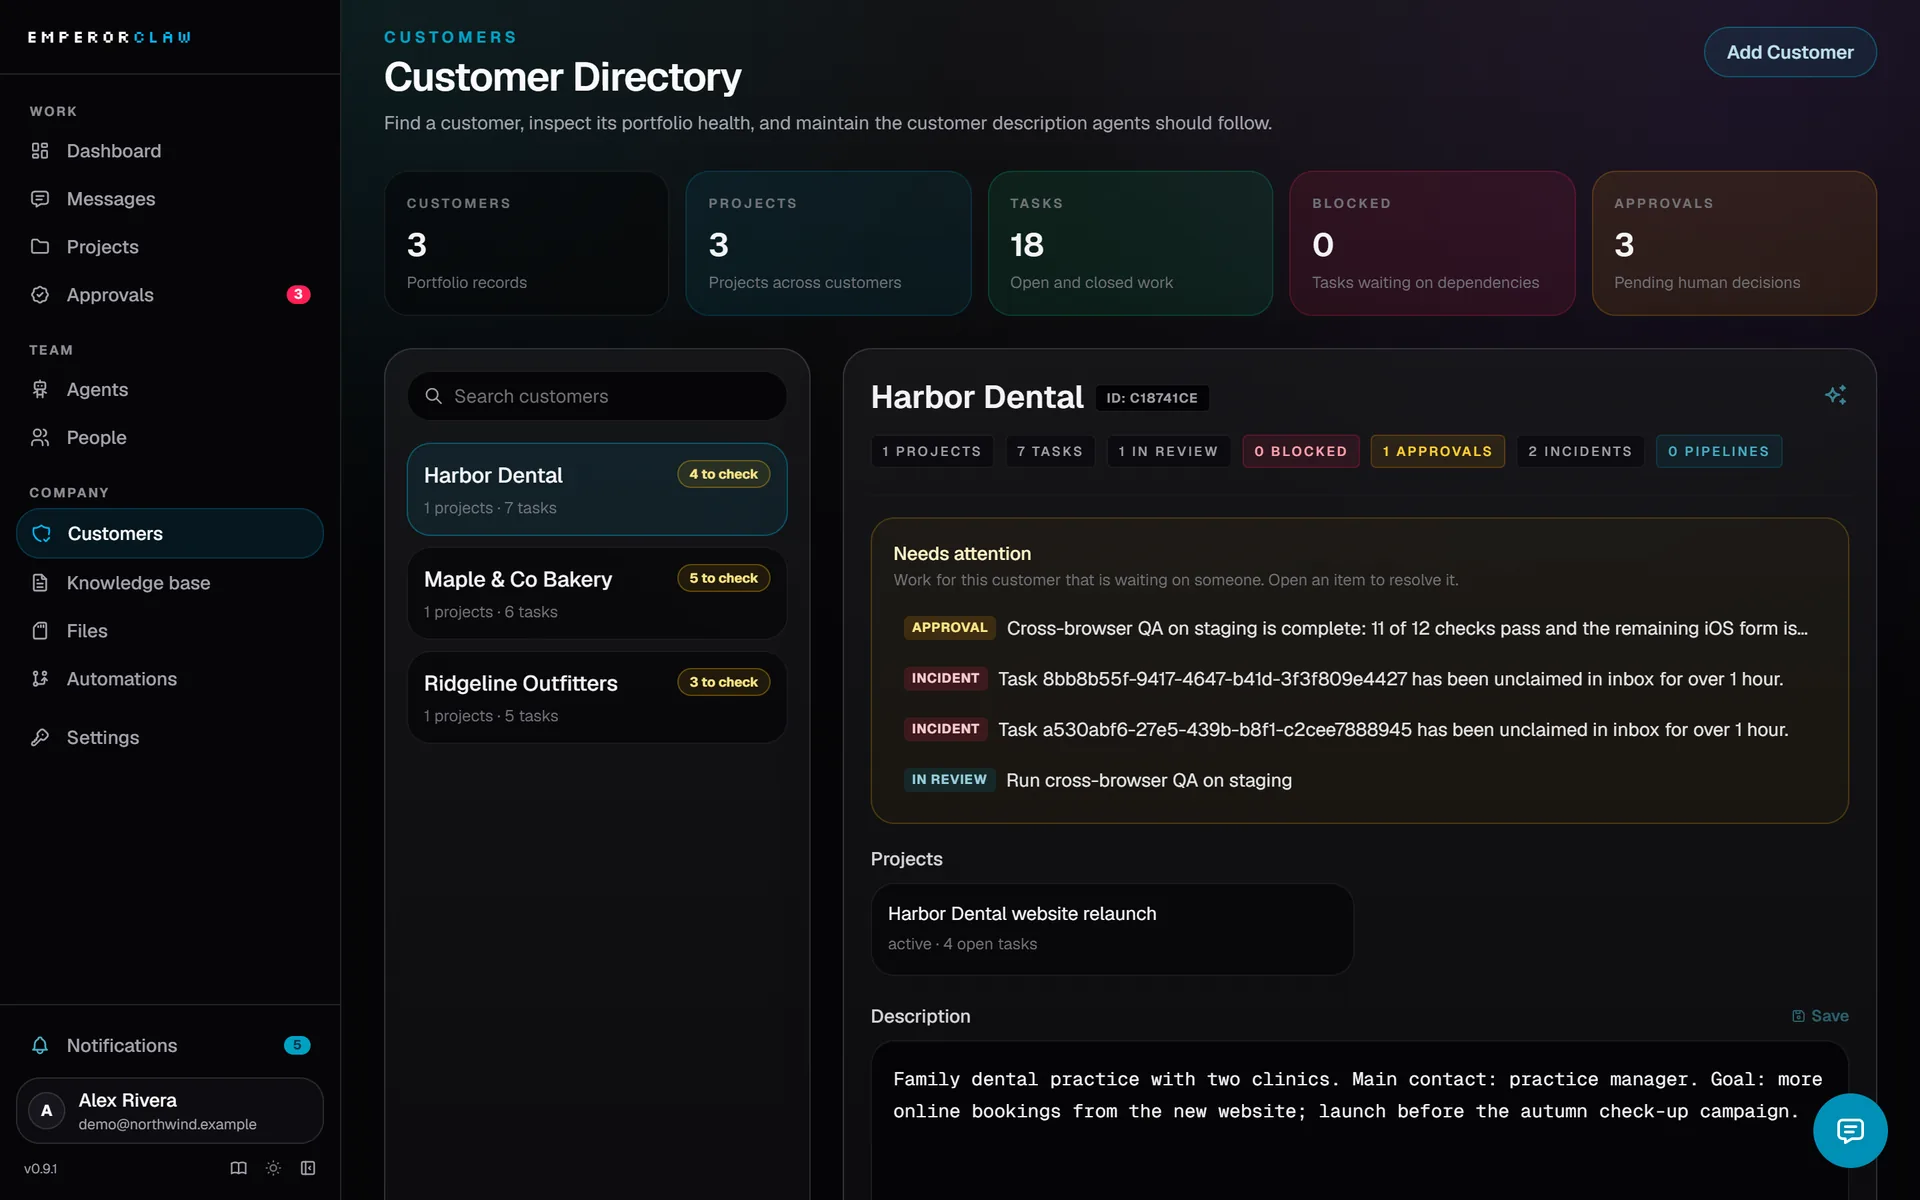This screenshot has height=1200, width=1920.
Task: Click the 3 to check badge
Action: click(x=724, y=682)
